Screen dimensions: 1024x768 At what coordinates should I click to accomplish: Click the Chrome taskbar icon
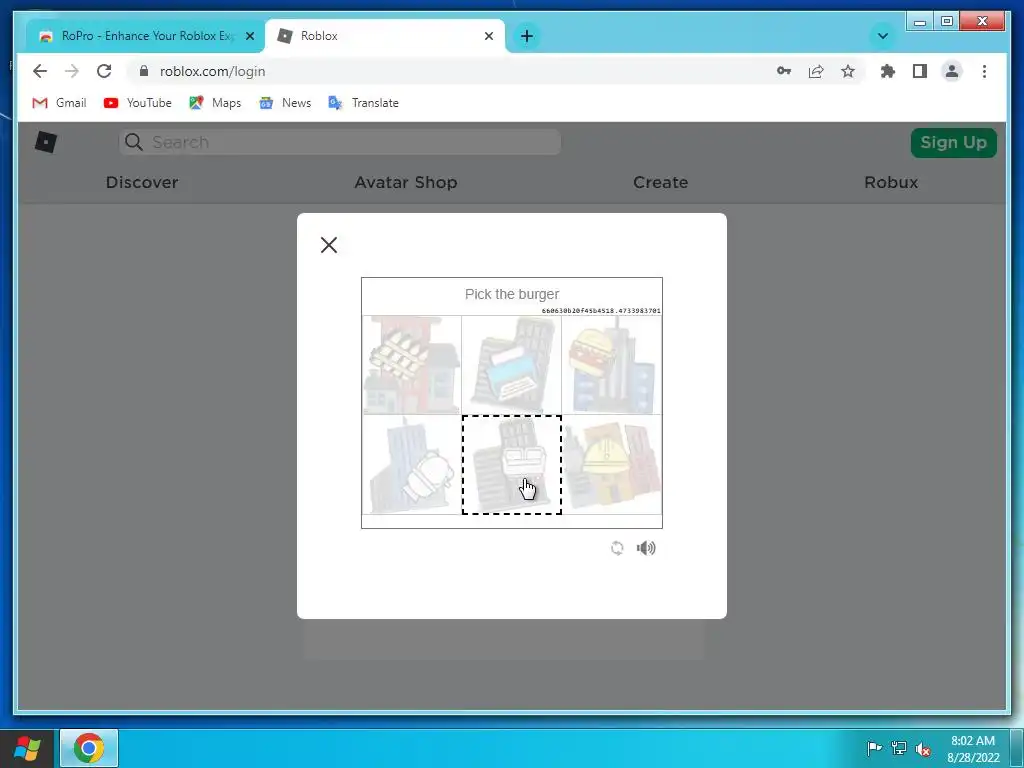(89, 748)
